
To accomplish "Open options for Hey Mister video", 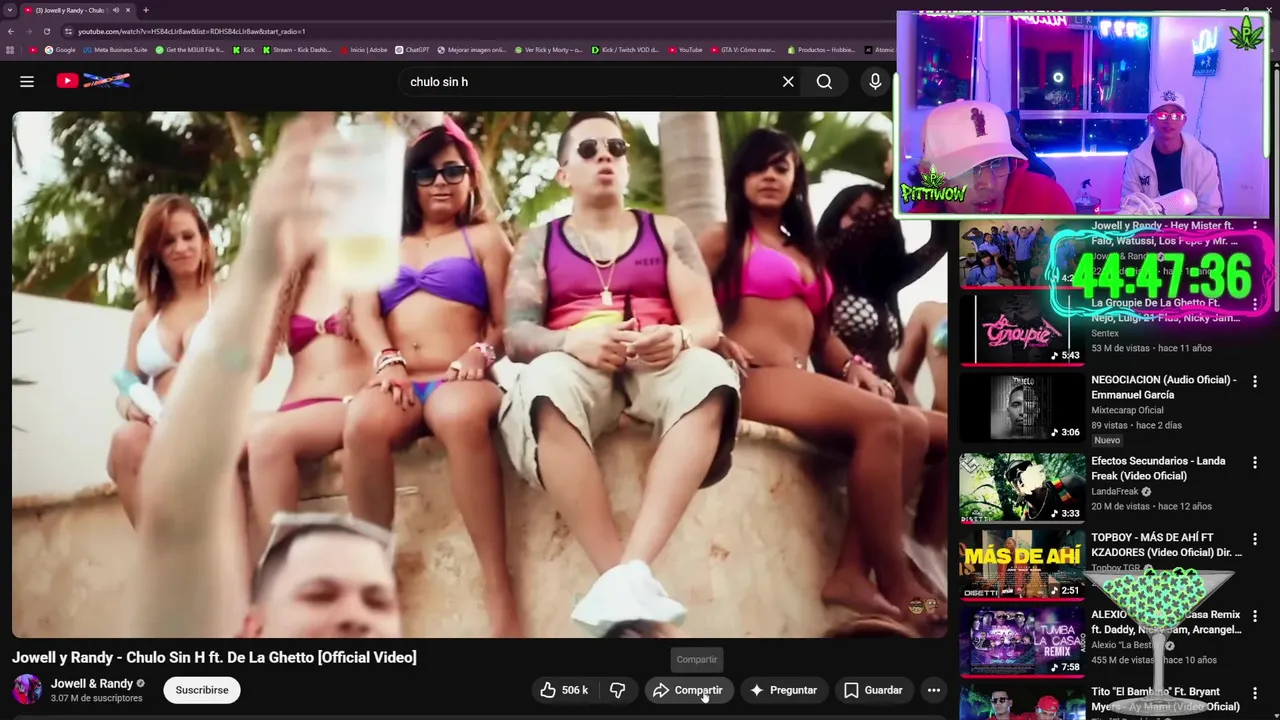I will pos(1255,227).
